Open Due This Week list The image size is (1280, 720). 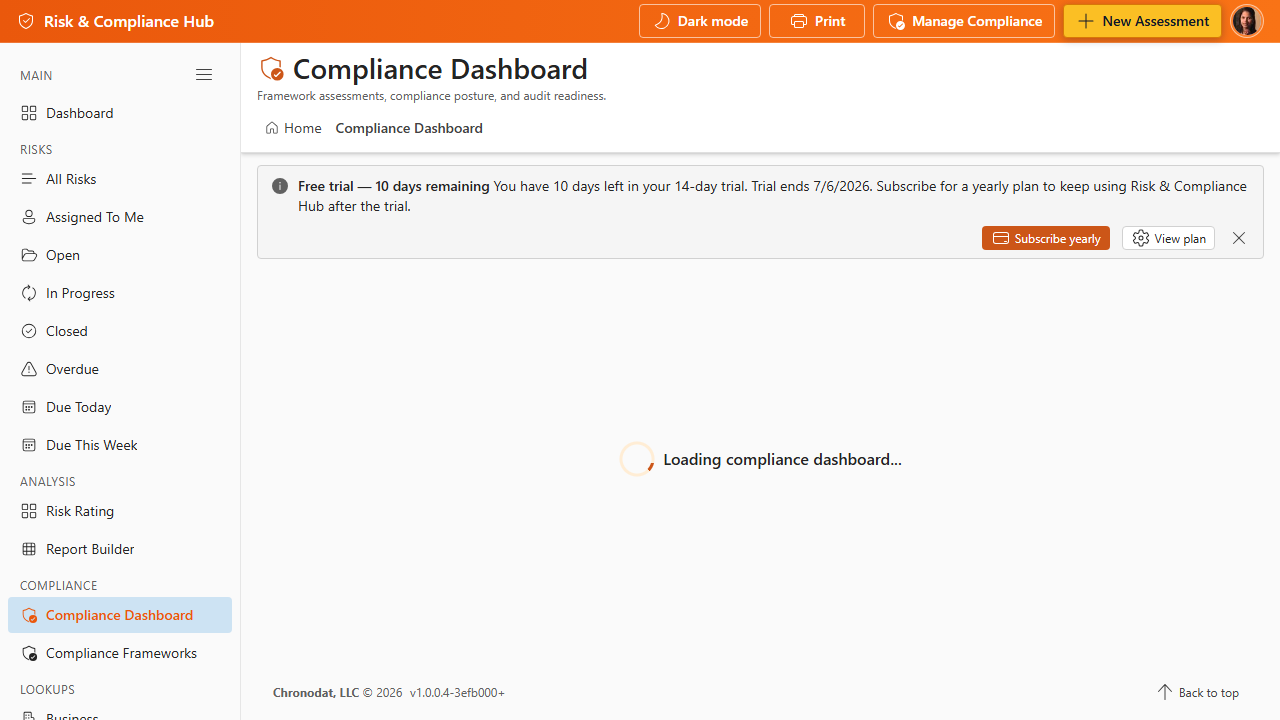point(120,445)
